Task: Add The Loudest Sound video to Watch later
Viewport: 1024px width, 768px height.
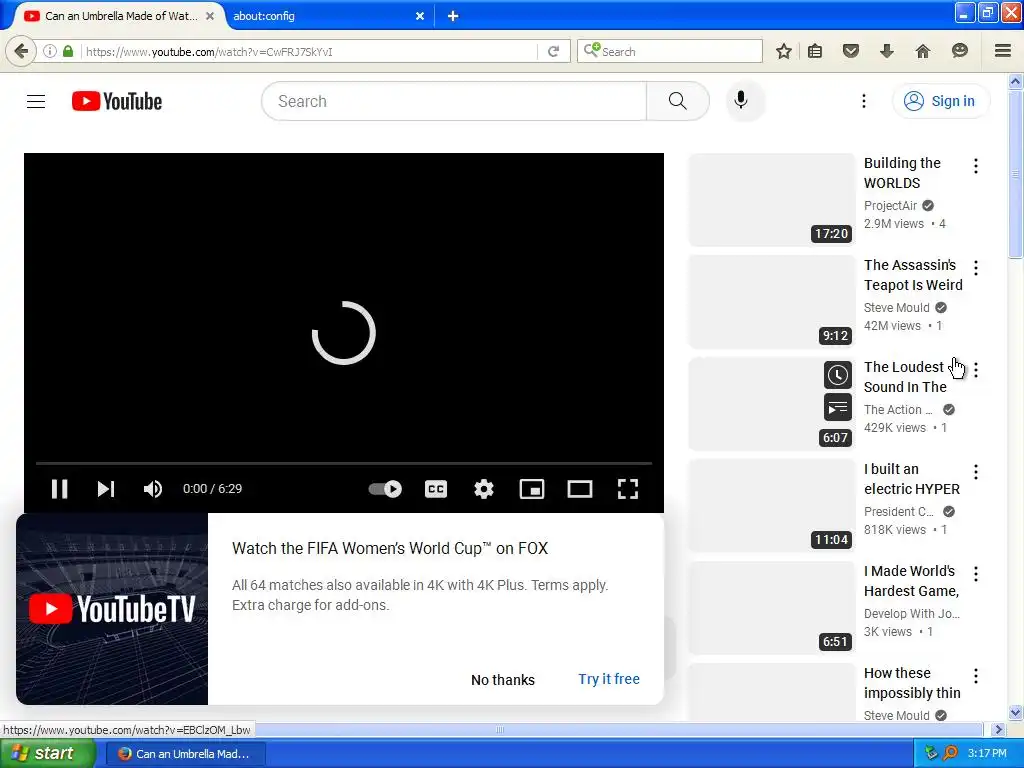Action: 837,375
